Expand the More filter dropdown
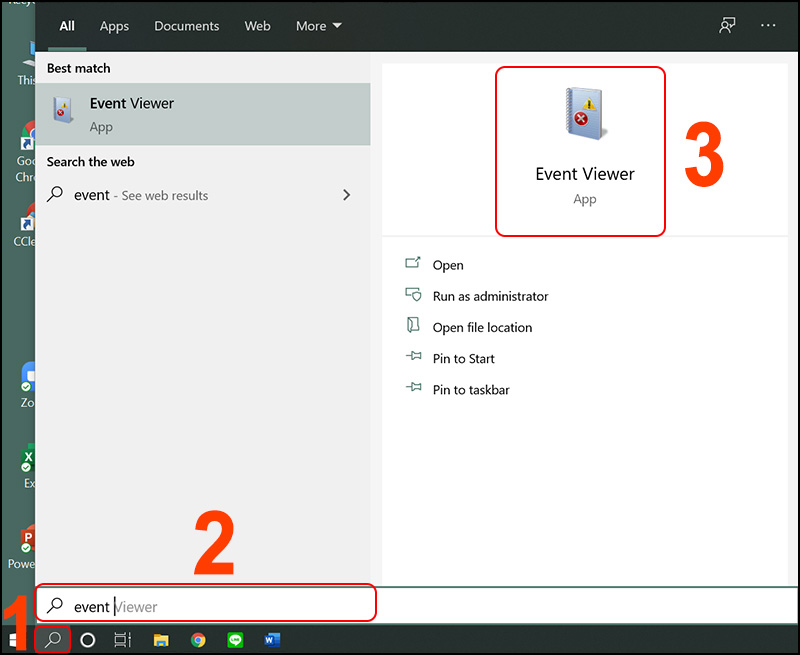The image size is (800, 655). [318, 26]
